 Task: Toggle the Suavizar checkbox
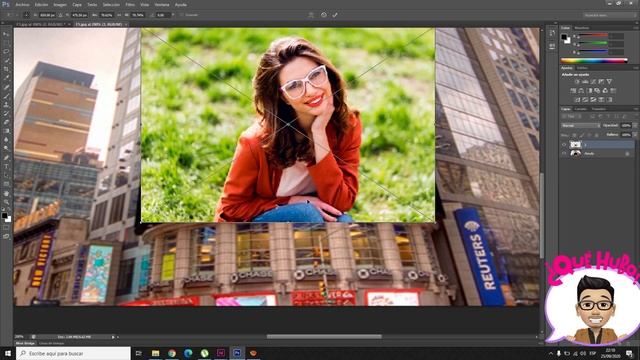(x=182, y=15)
